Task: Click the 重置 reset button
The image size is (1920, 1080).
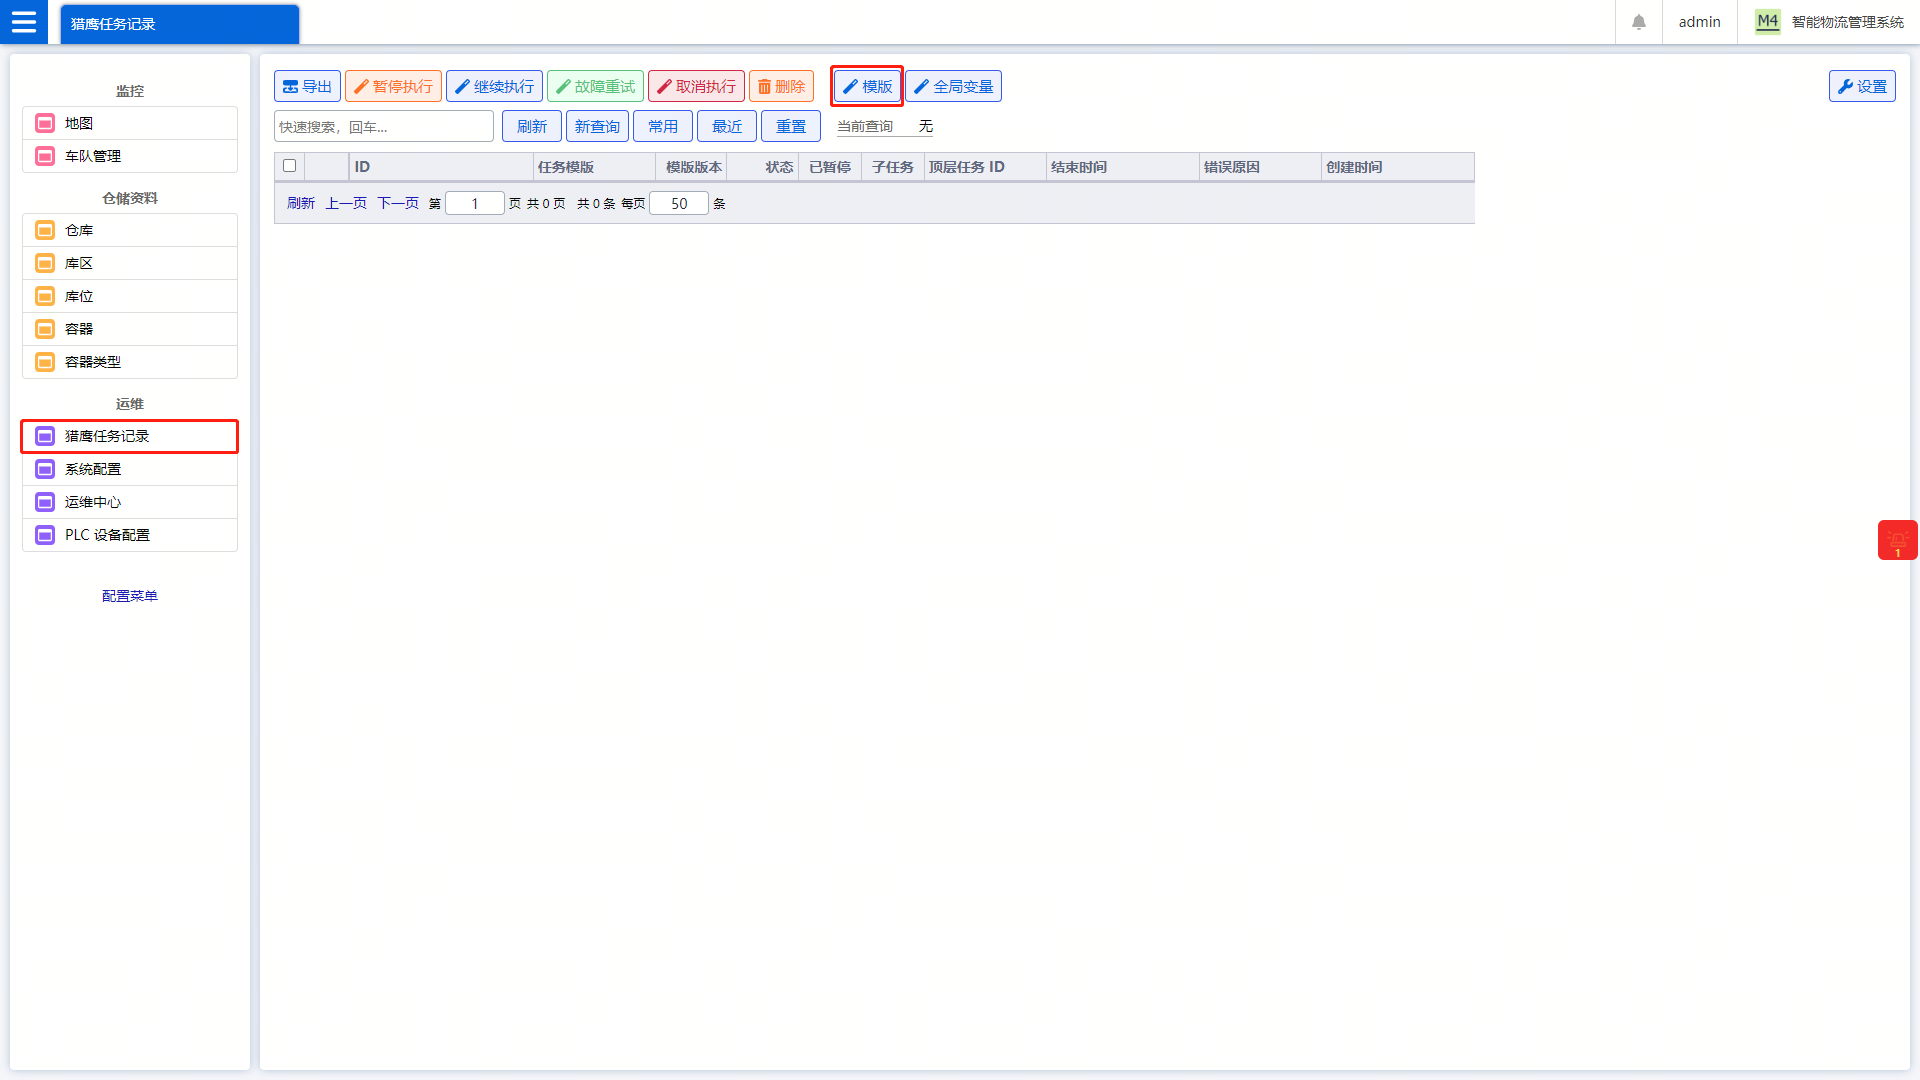Action: [791, 126]
